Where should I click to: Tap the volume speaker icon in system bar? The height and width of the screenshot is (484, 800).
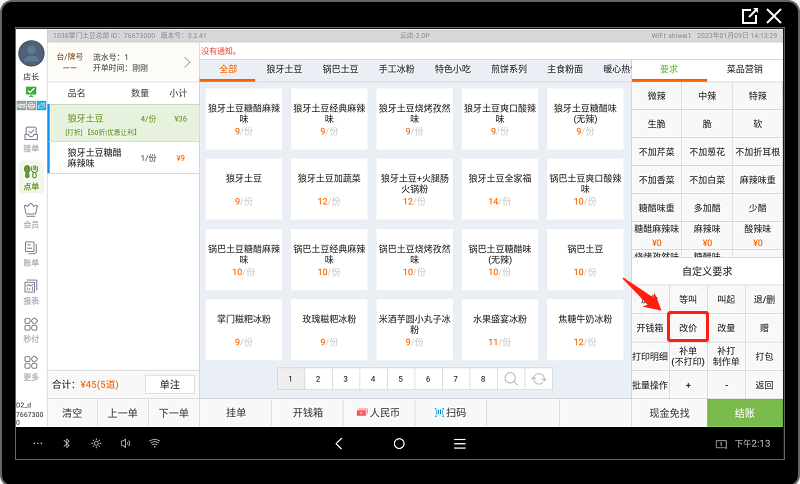[126, 443]
